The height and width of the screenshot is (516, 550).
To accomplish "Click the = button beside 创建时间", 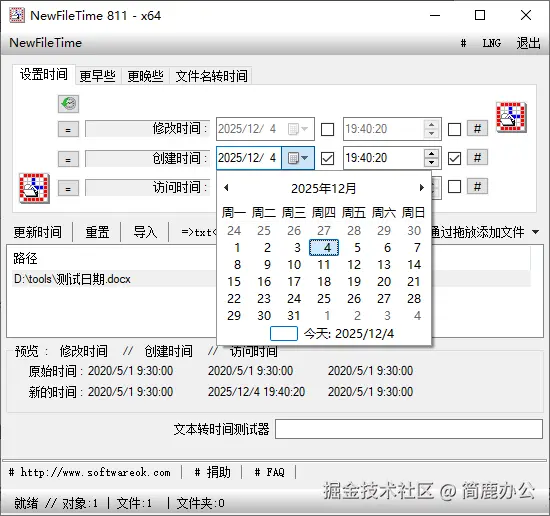I will point(68,160).
